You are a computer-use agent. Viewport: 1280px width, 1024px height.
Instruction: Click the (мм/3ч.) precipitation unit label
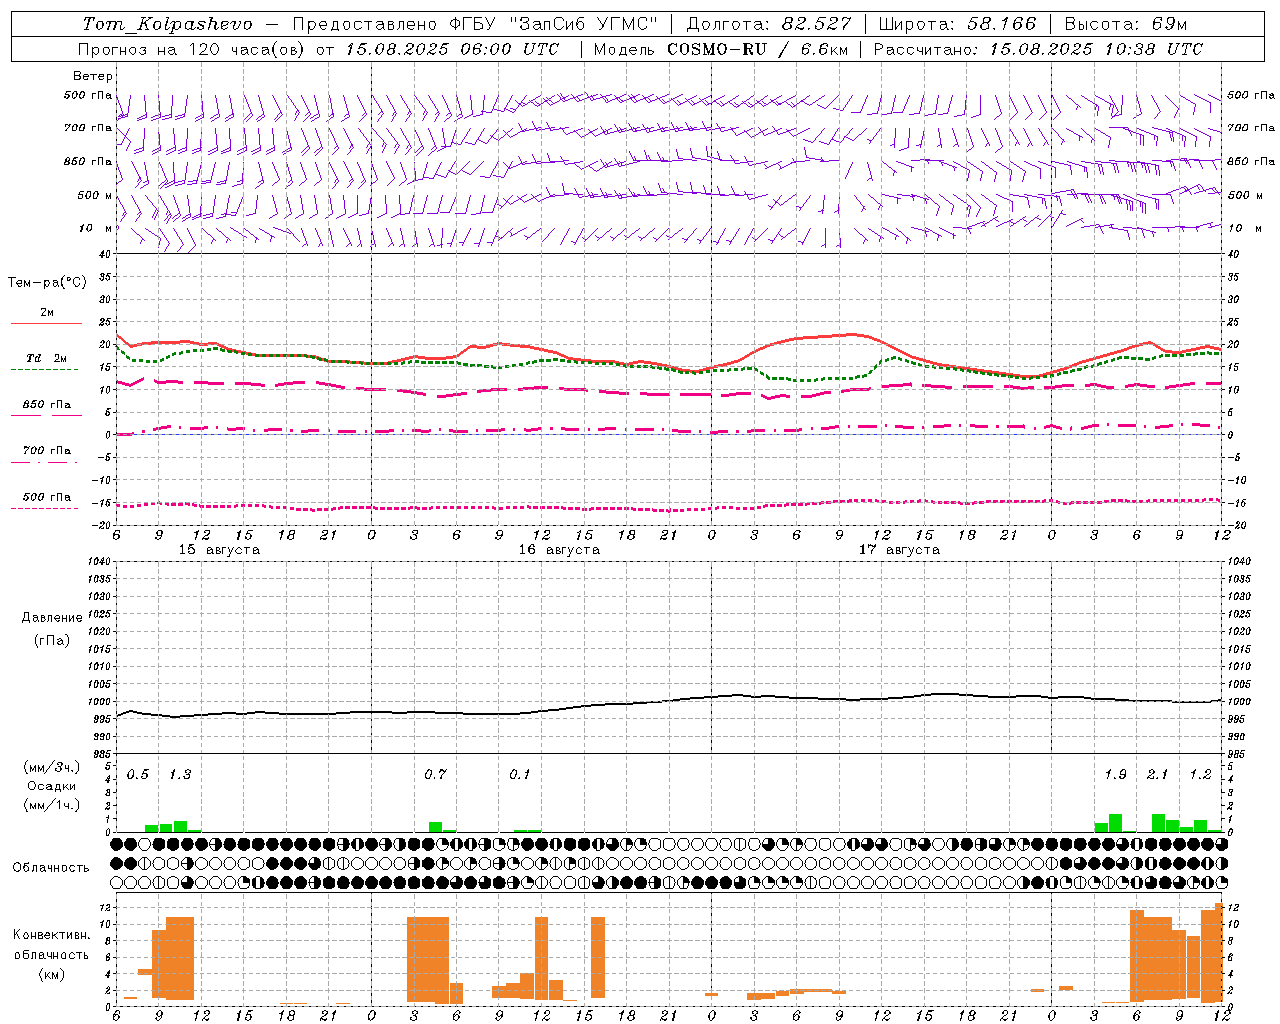[52, 767]
